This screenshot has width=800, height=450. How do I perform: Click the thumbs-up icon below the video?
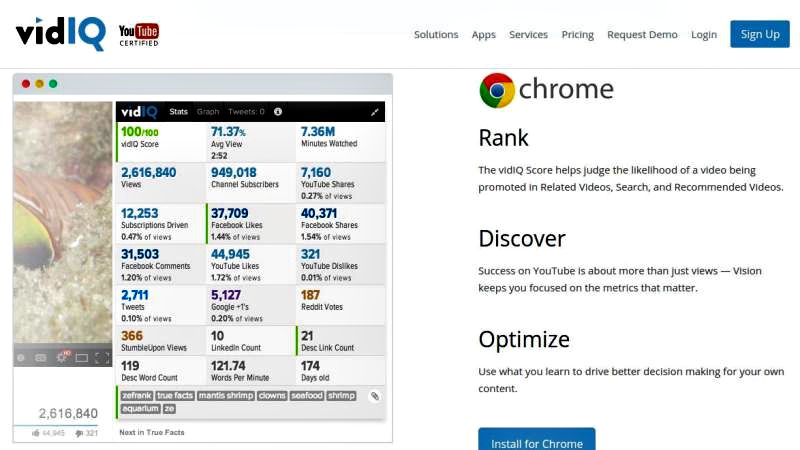click(x=36, y=433)
